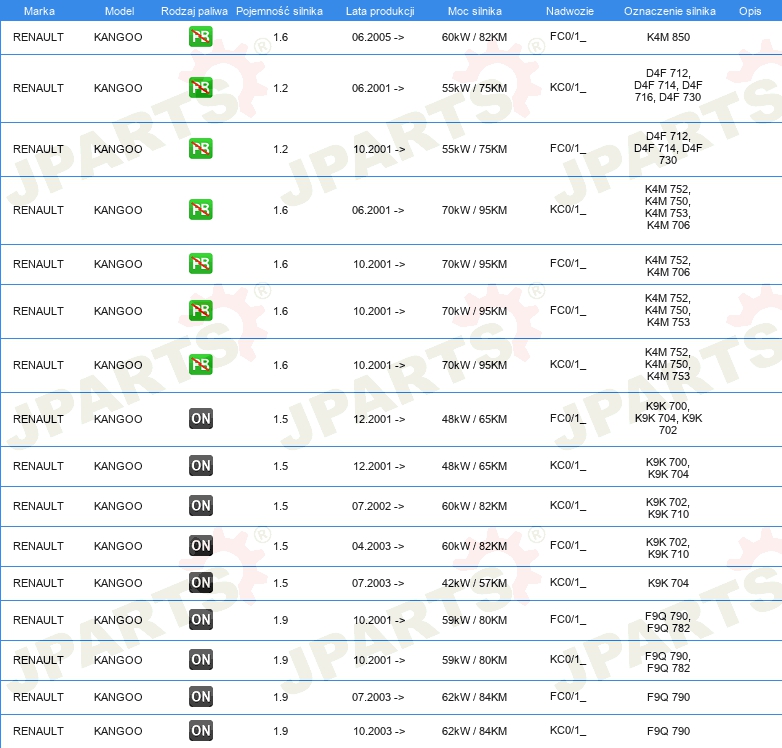This screenshot has width=782, height=748.
Task: Click the 42kW / 57KM power cell
Action: click(474, 583)
